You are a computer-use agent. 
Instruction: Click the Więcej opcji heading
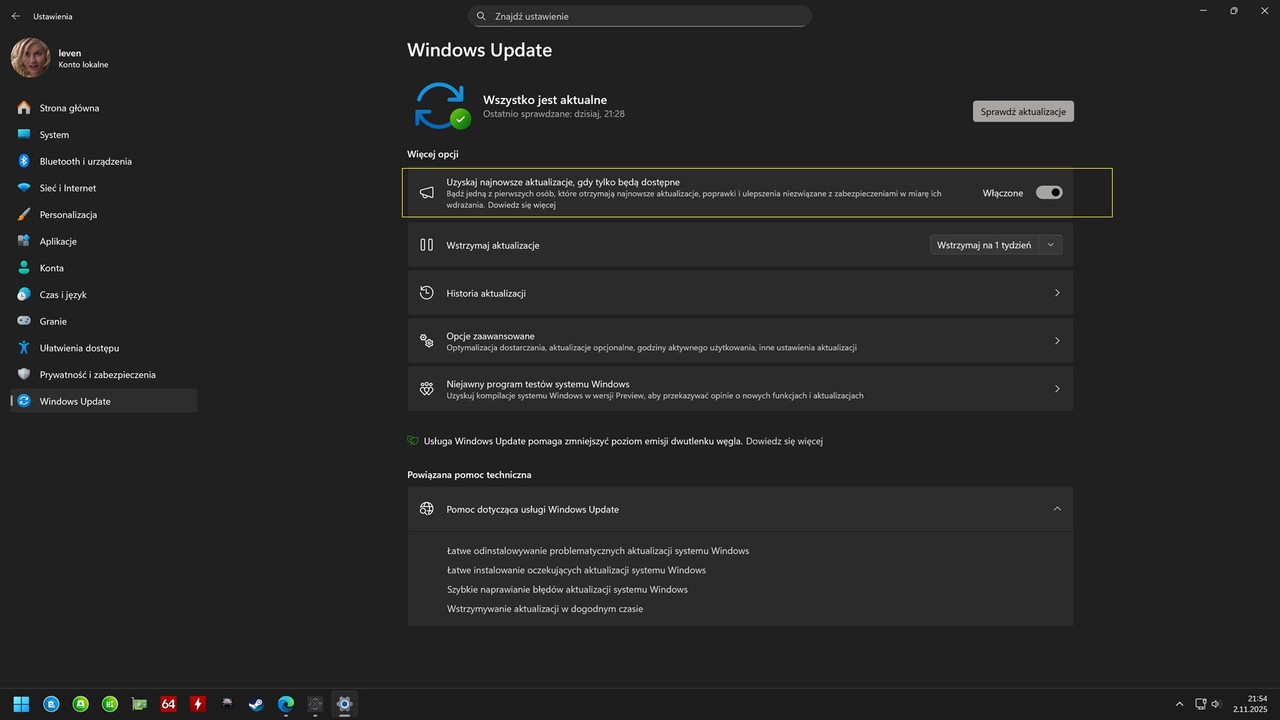point(433,154)
